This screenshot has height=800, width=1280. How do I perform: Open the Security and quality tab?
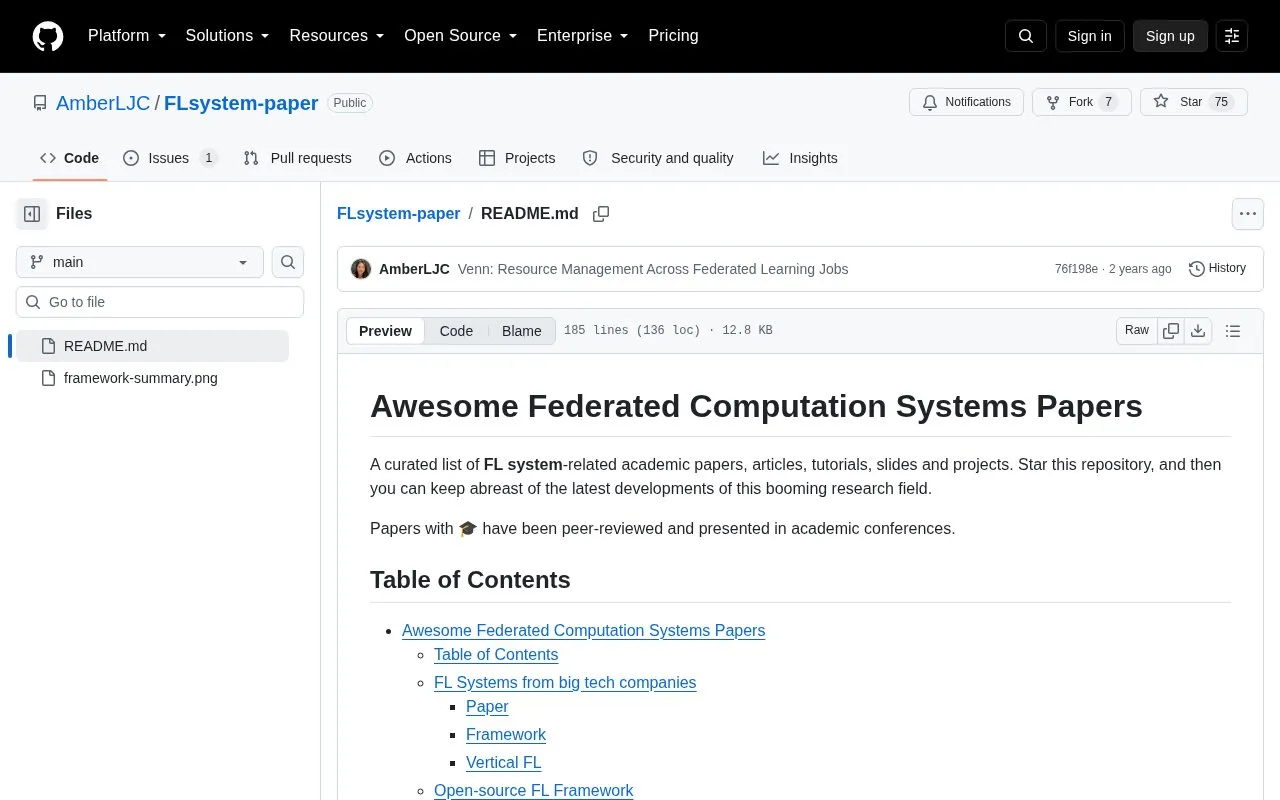[658, 158]
